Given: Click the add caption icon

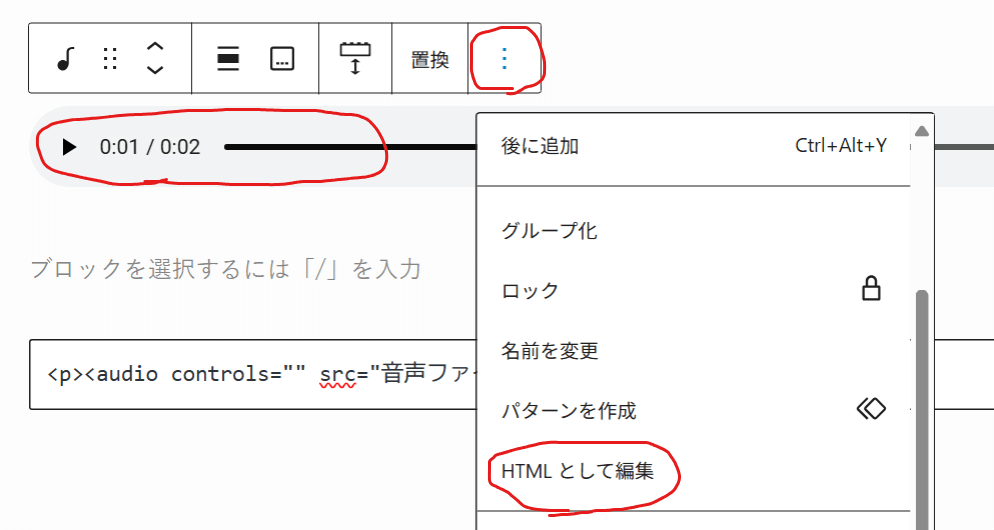Looking at the screenshot, I should [282, 60].
